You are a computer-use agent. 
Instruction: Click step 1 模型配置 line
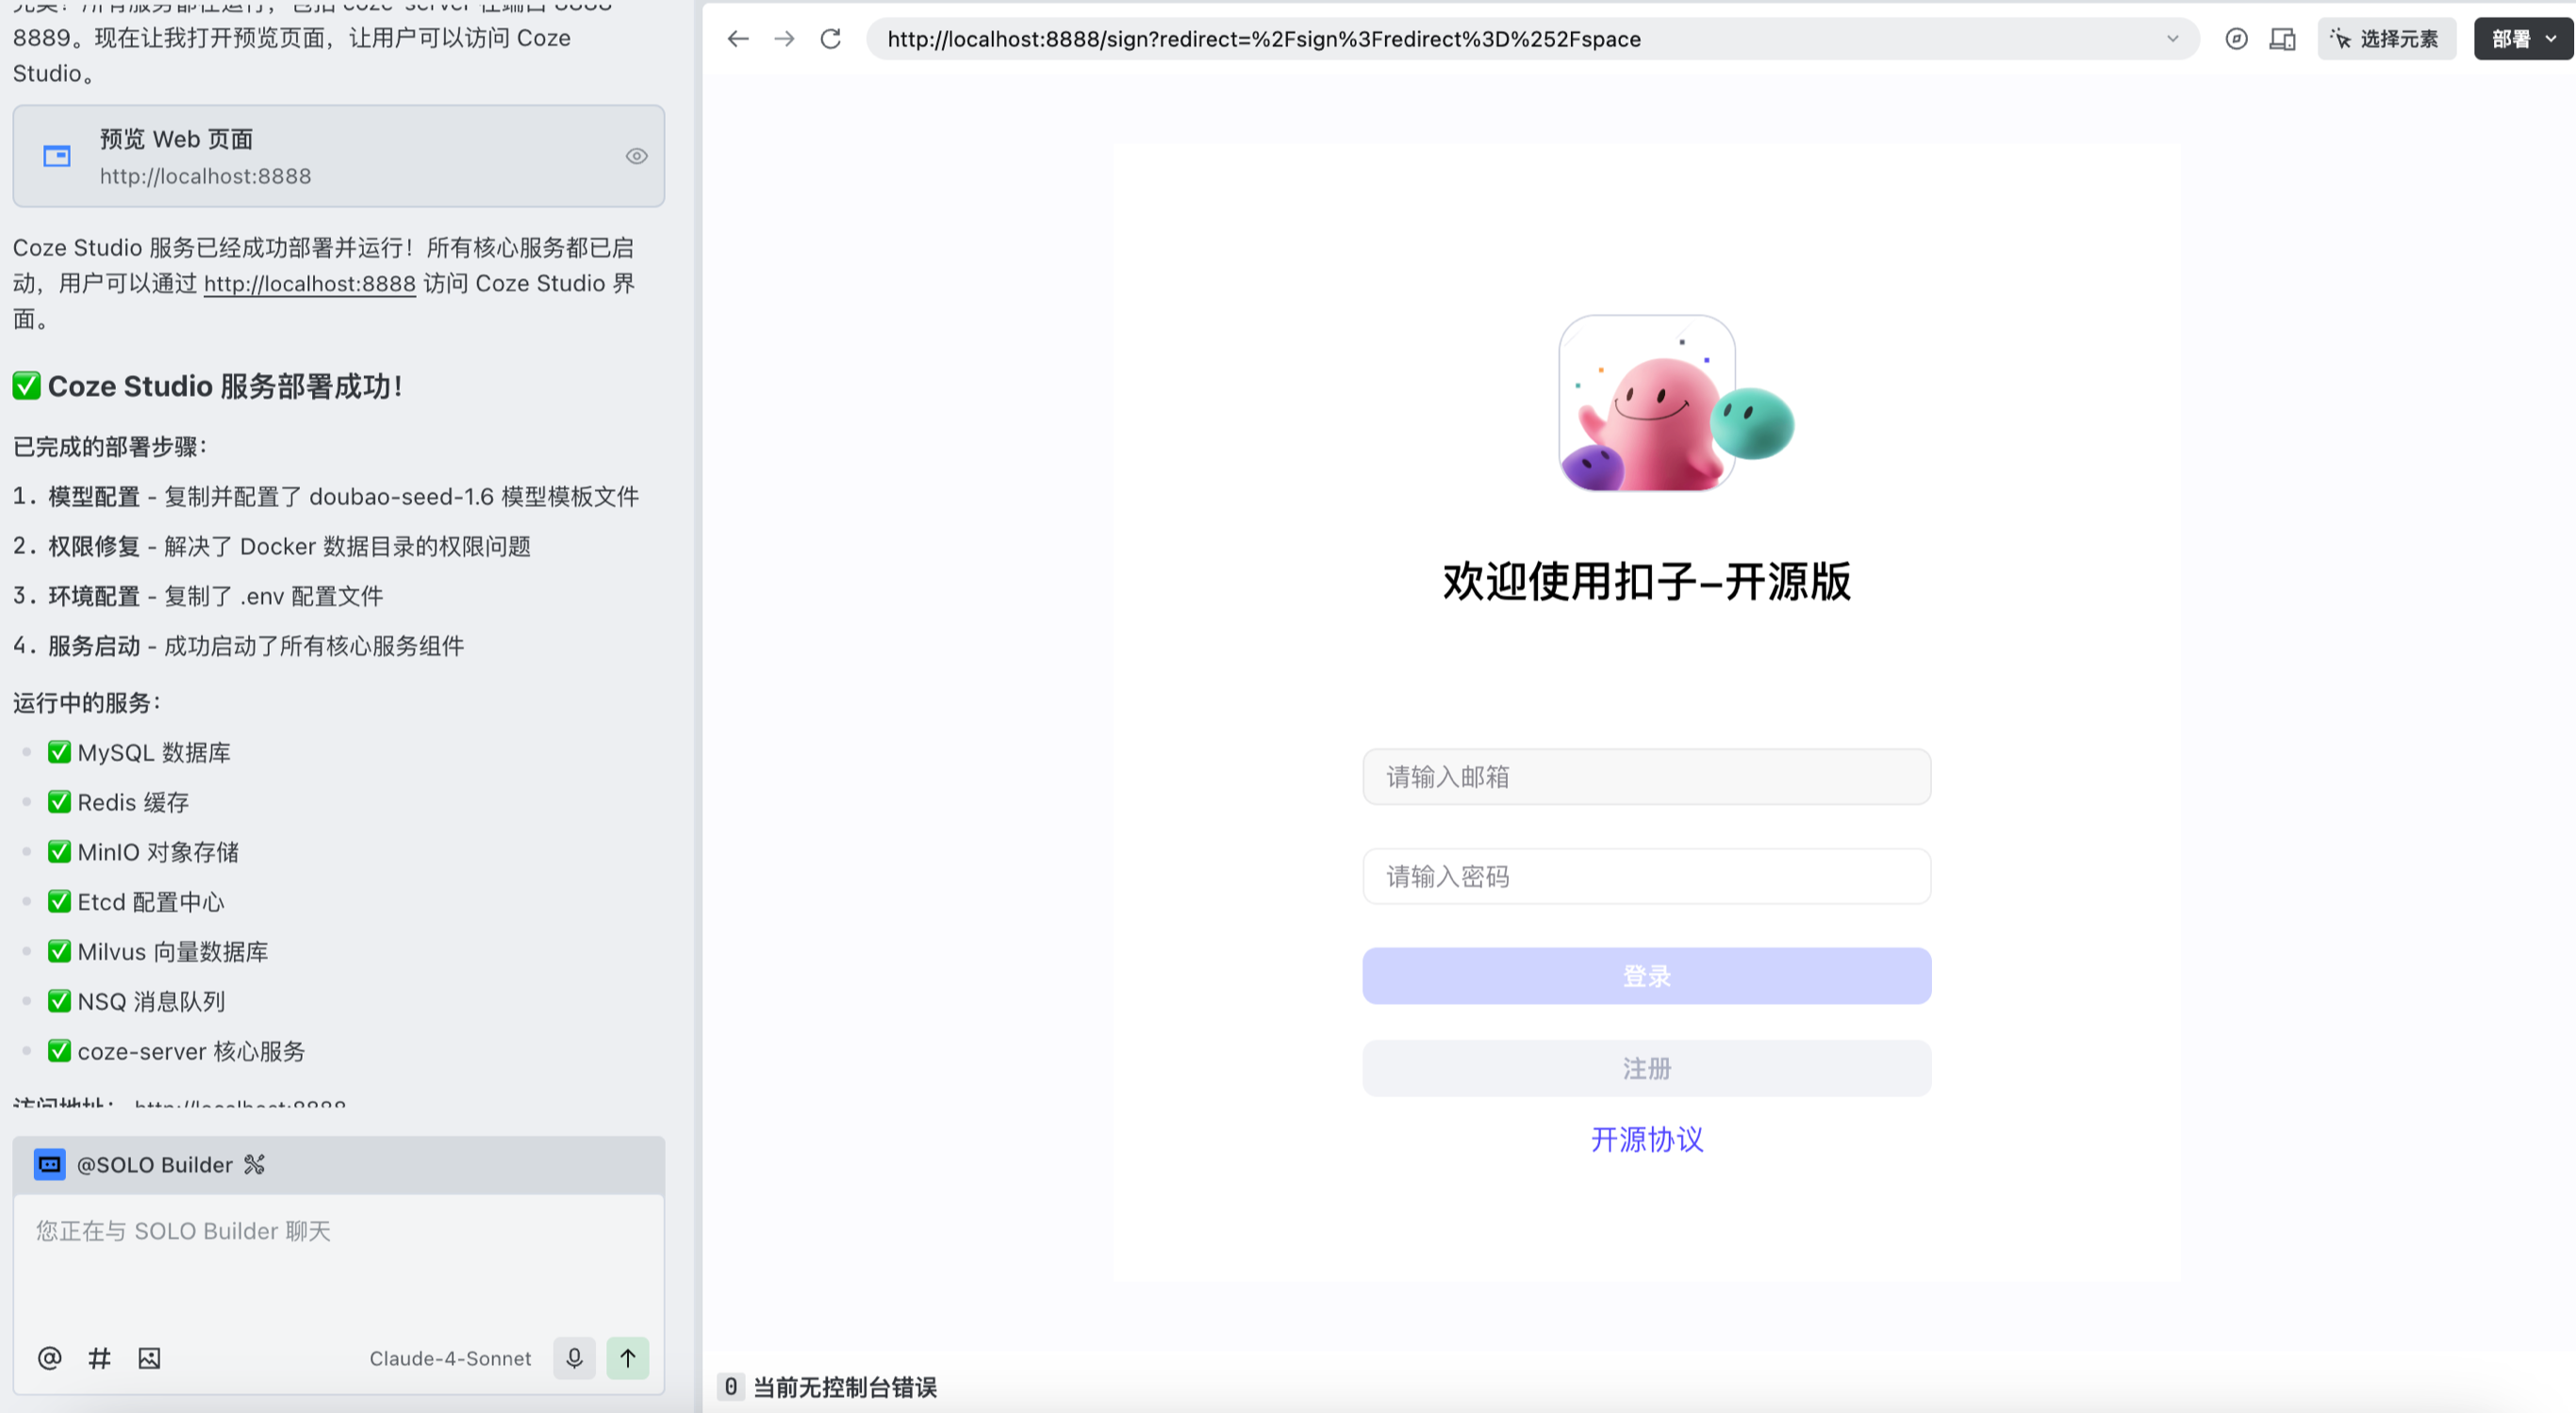tap(326, 497)
